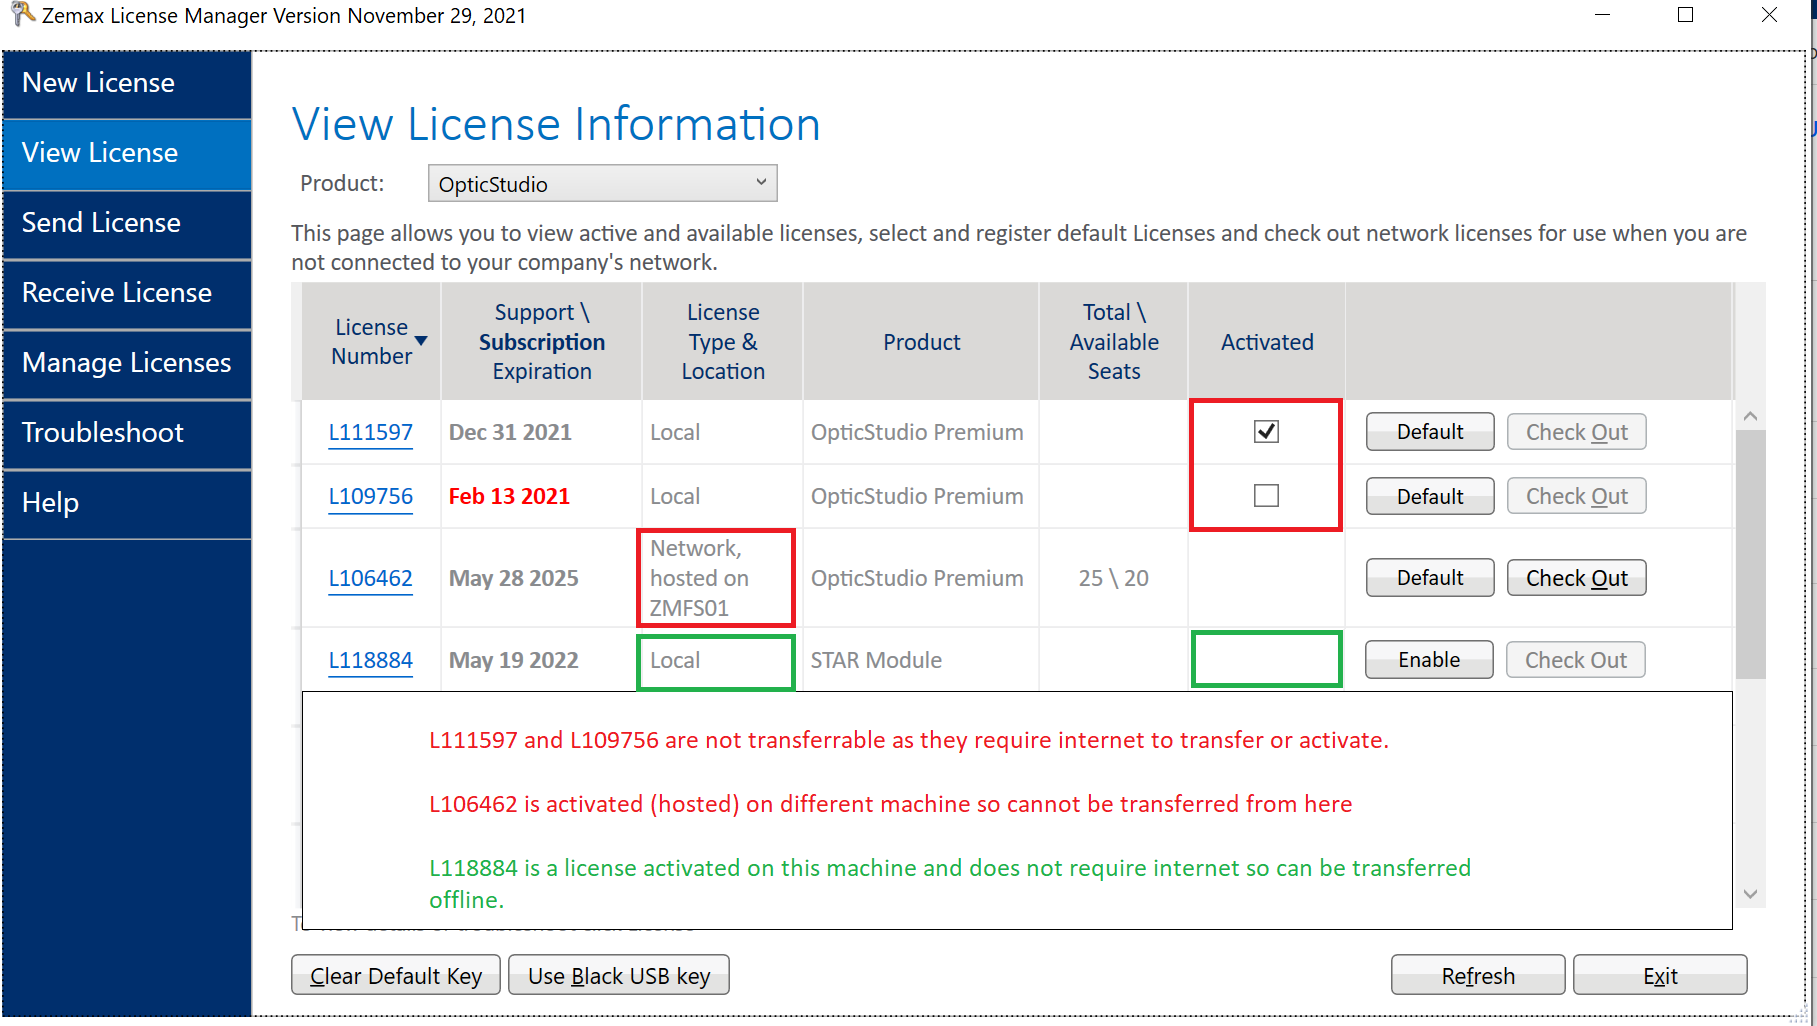Image resolution: width=1817 pixels, height=1026 pixels.
Task: Click the Clear Default Key button
Action: (396, 975)
